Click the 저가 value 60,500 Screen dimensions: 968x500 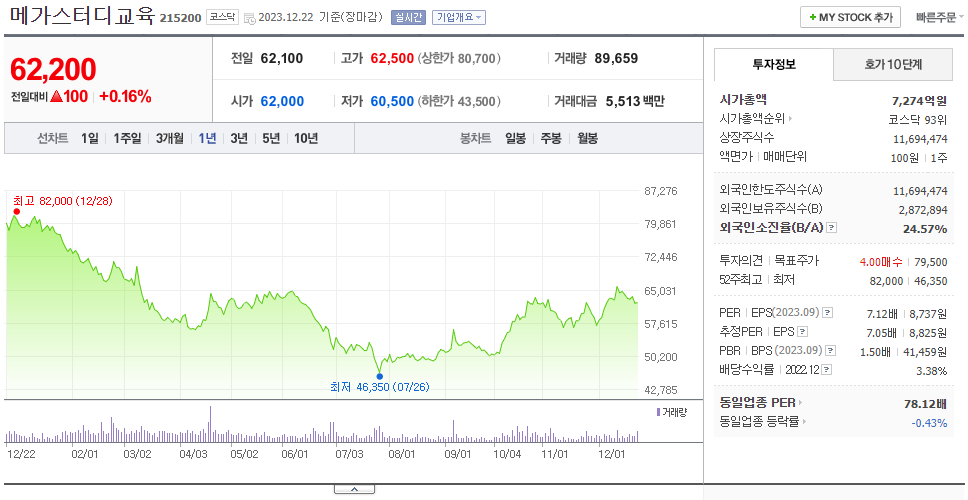point(392,101)
